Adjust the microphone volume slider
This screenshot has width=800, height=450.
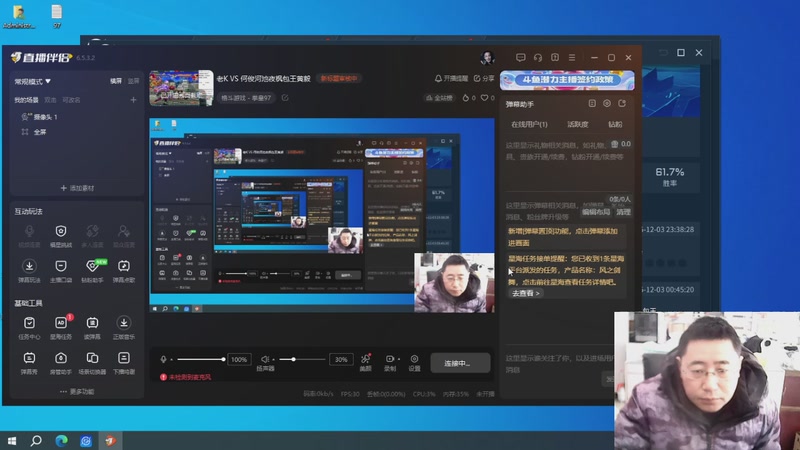[x=201, y=360]
